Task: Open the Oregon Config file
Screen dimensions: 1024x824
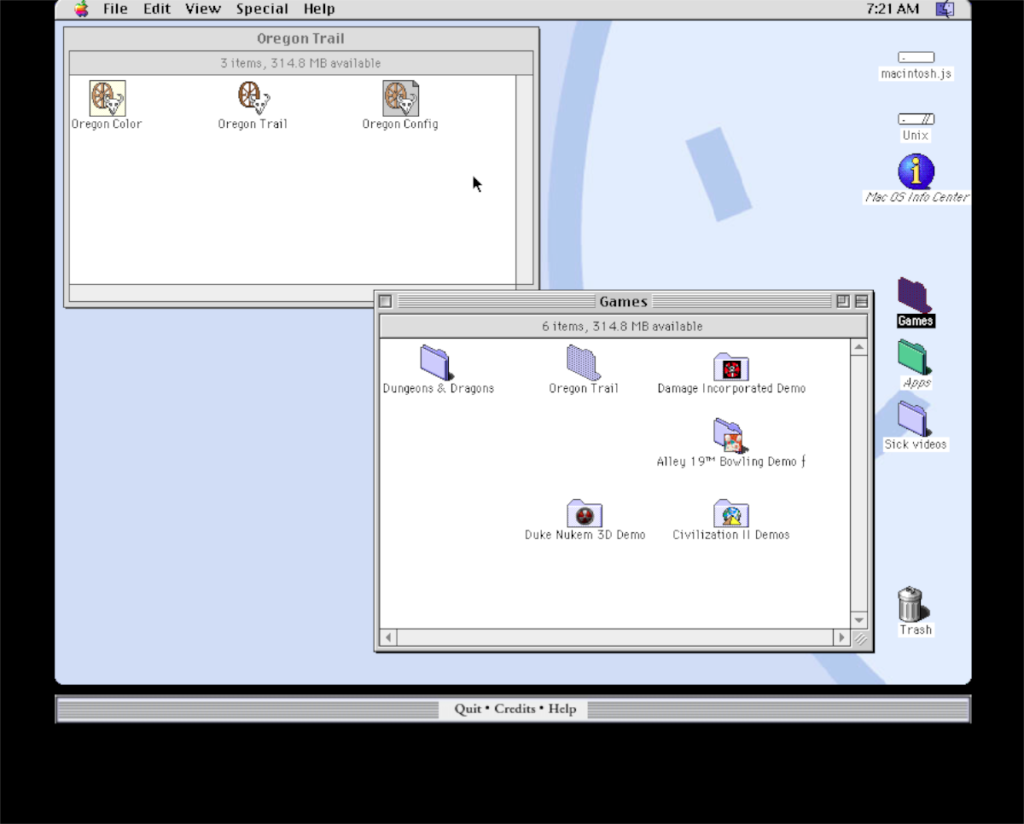Action: coord(399,97)
